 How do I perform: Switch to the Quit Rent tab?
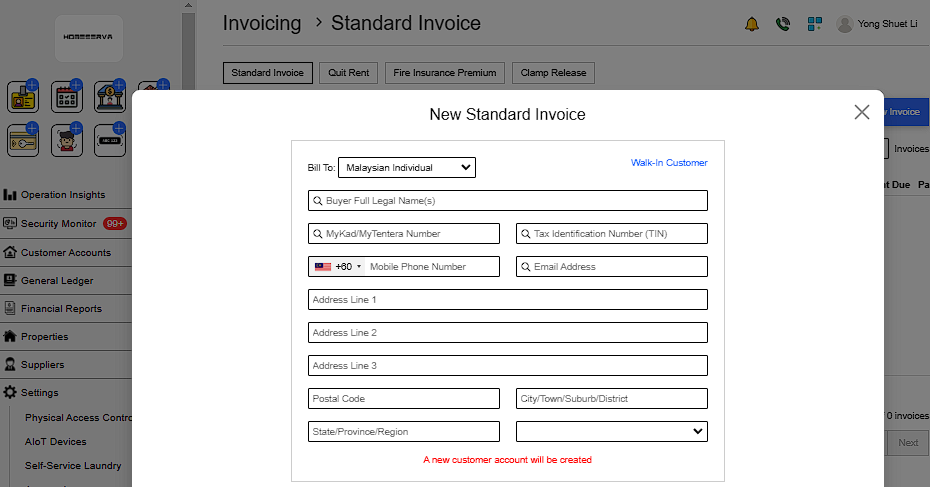(x=350, y=73)
